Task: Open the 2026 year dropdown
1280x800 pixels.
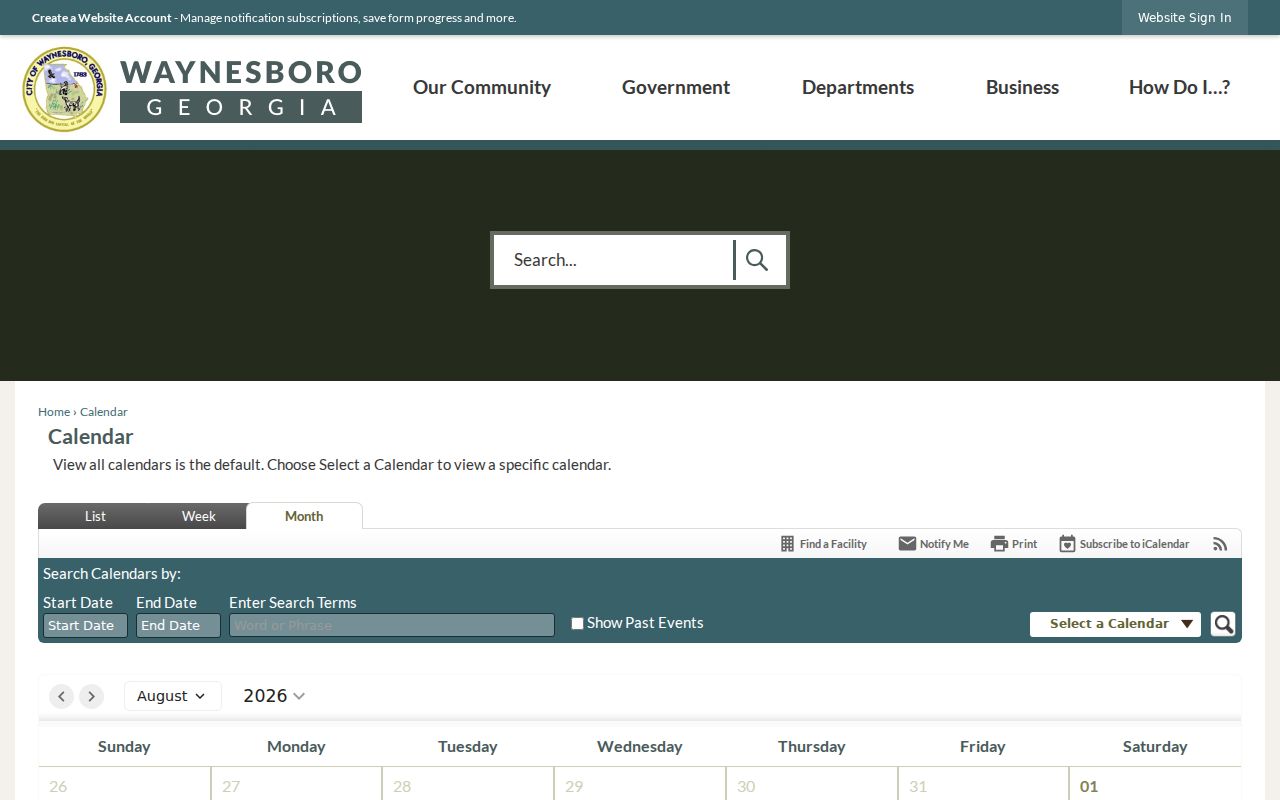Action: 274,696
